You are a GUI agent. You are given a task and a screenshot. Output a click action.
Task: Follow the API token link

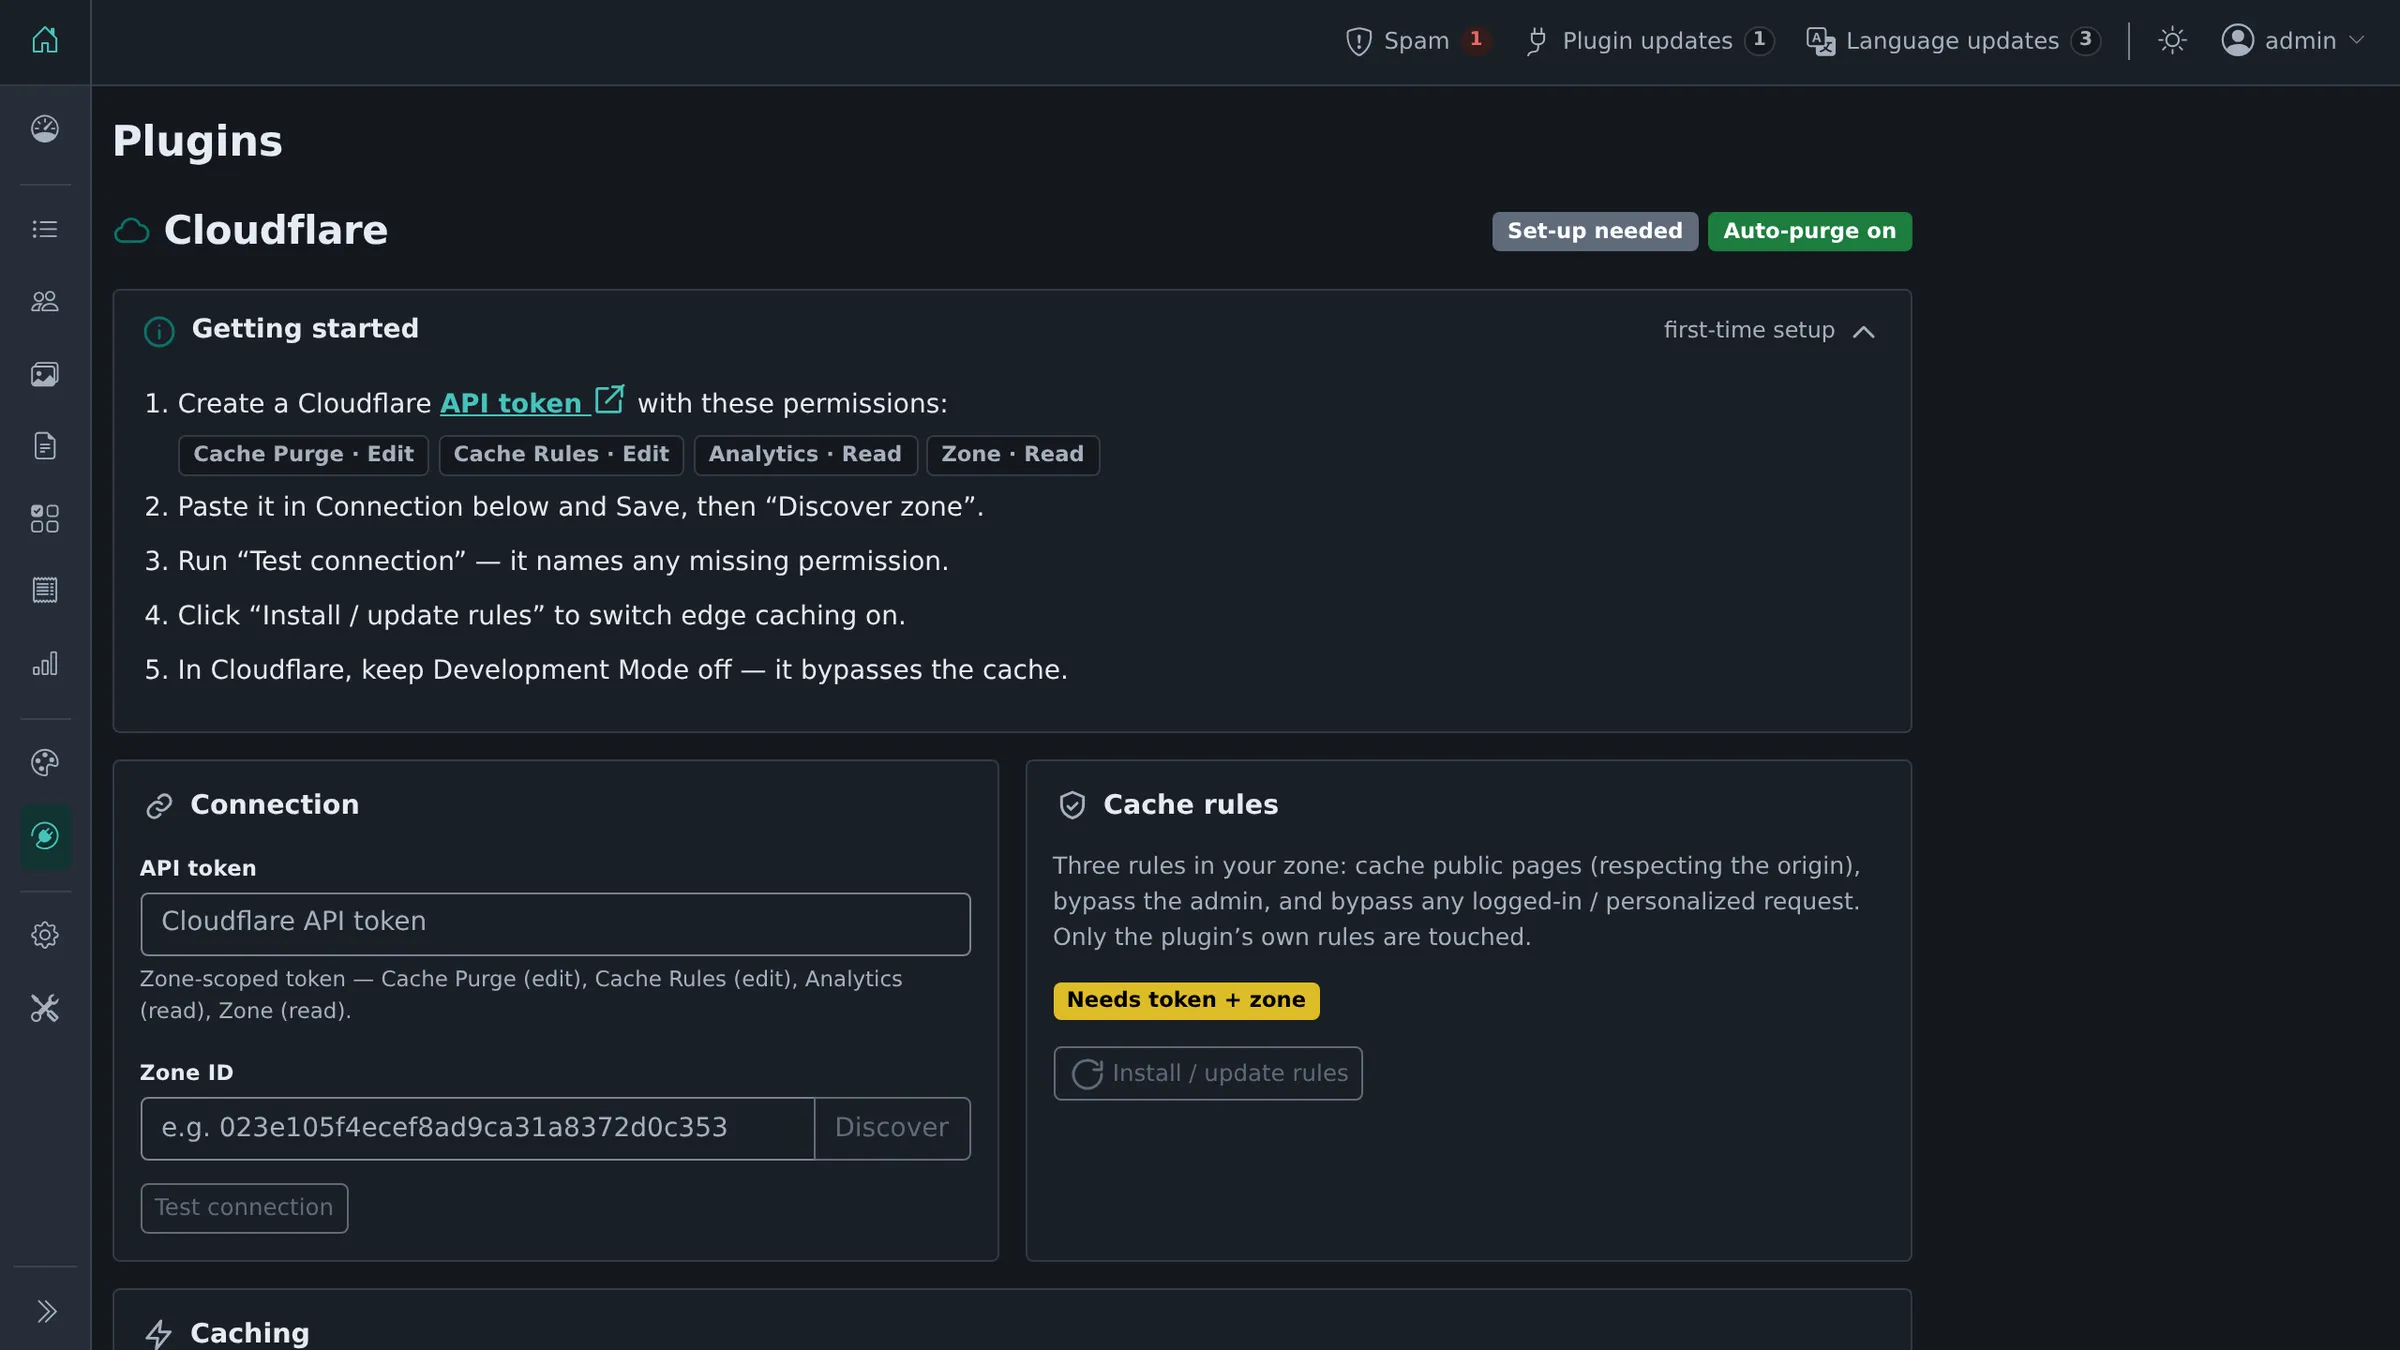click(532, 403)
